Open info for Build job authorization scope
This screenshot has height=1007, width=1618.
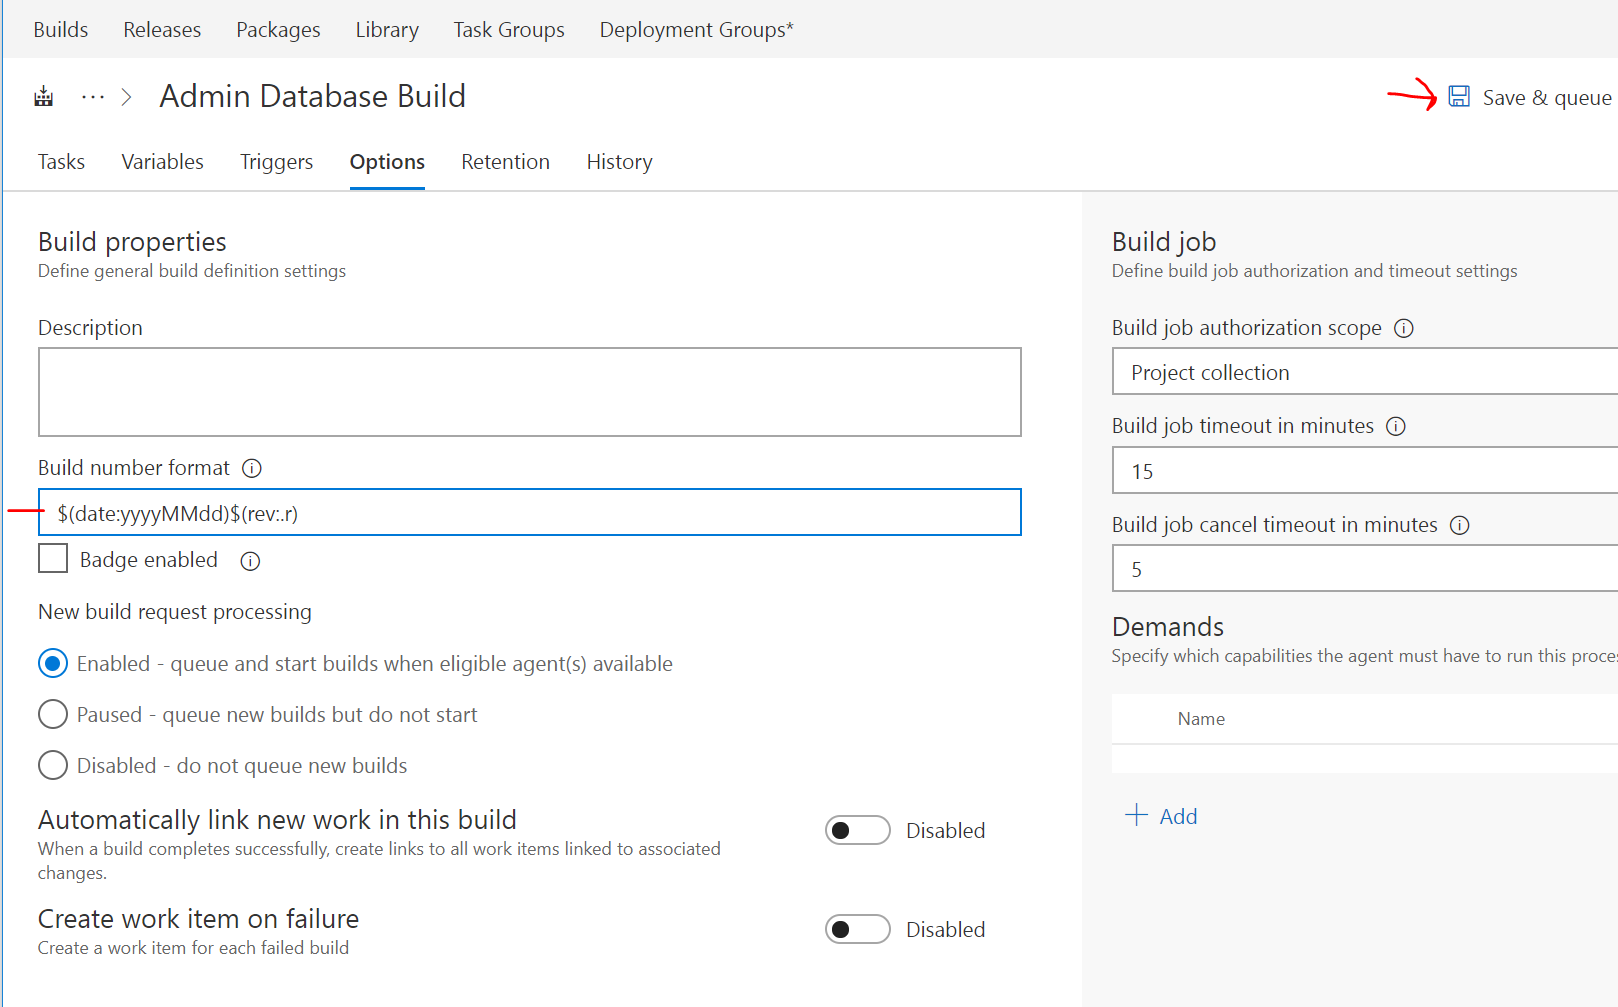point(1404,328)
